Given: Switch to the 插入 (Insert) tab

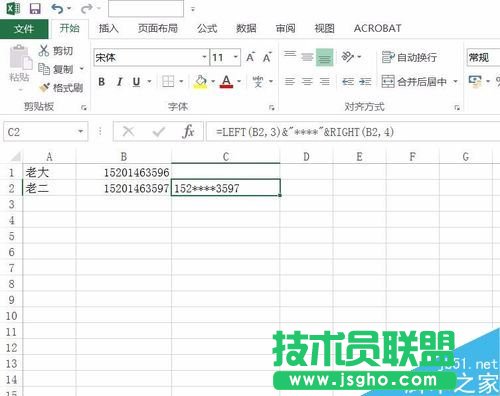Looking at the screenshot, I should [x=108, y=28].
